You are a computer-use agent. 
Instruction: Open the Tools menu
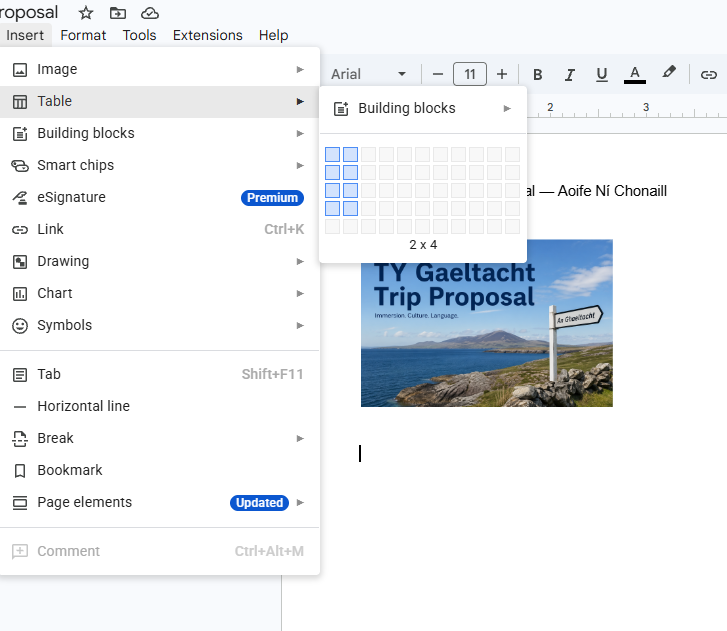pyautogui.click(x=139, y=35)
